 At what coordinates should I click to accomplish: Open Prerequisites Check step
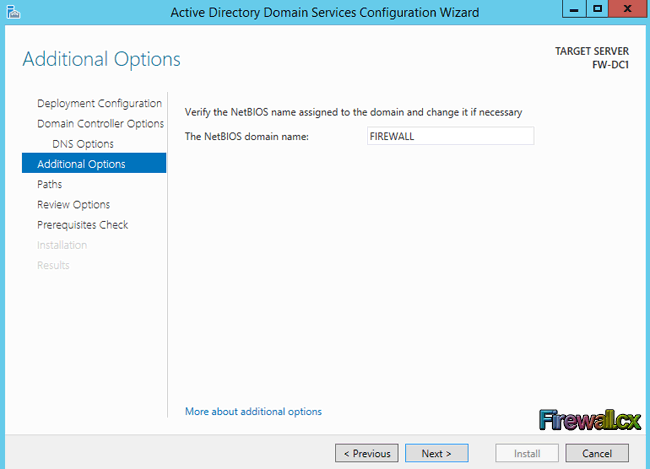coord(82,225)
